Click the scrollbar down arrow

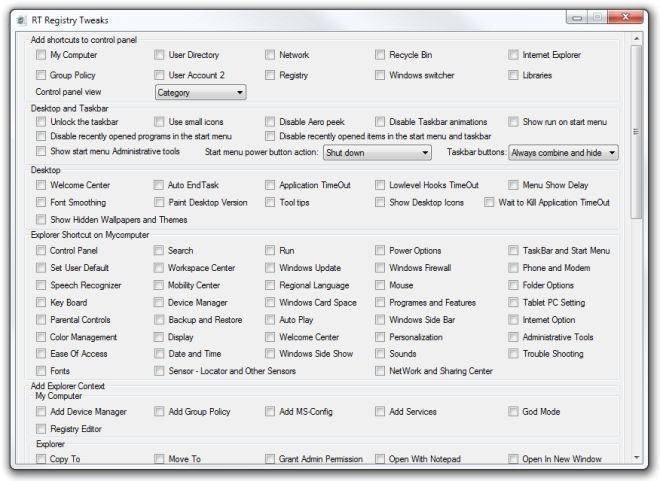click(638, 457)
